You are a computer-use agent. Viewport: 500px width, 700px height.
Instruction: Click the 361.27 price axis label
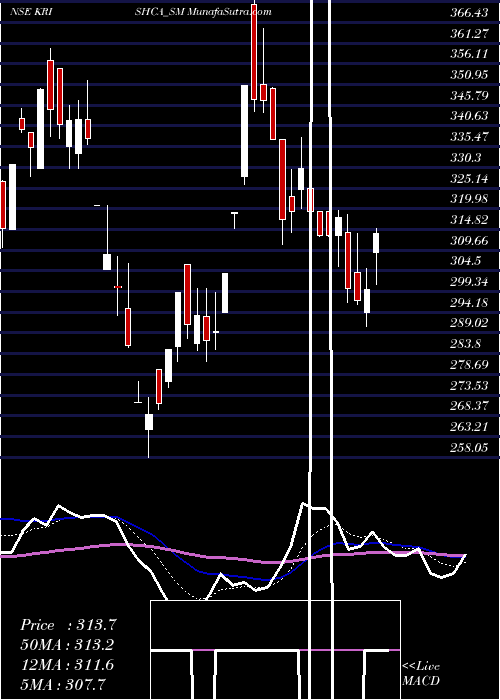pyautogui.click(x=469, y=33)
